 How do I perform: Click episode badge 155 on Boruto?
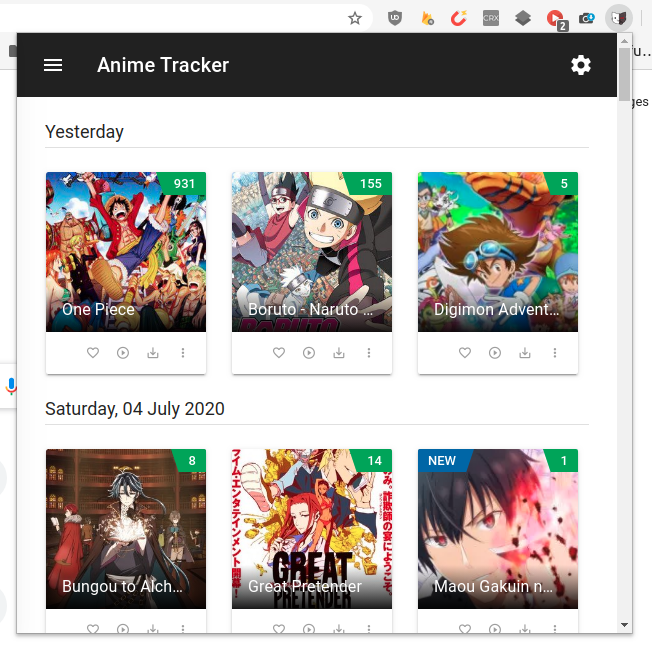[370, 183]
